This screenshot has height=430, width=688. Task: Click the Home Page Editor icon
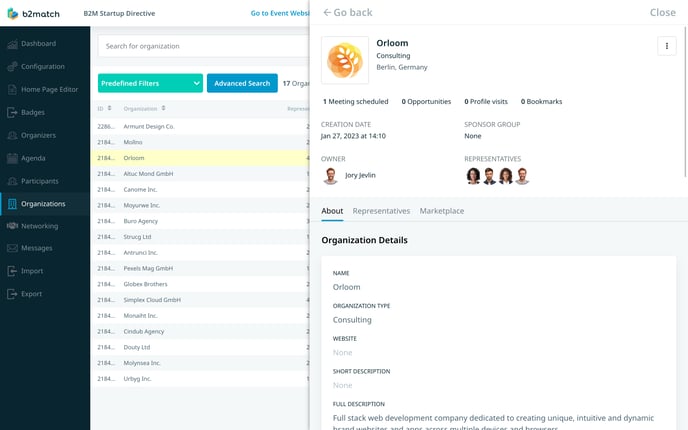(x=12, y=90)
